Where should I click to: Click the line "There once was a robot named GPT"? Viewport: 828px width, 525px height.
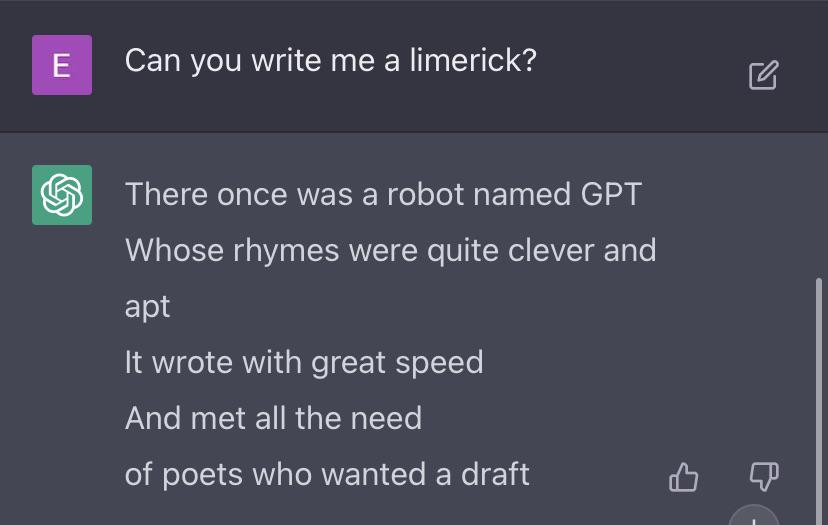point(383,193)
